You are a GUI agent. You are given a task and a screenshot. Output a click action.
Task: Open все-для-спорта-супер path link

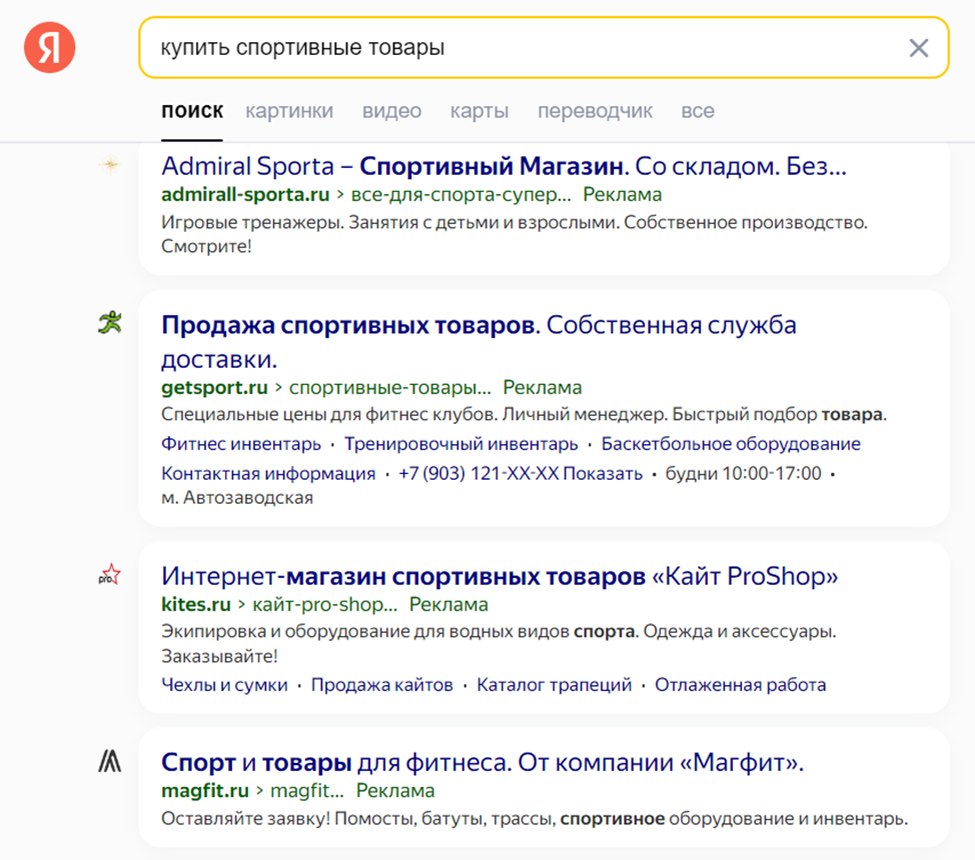point(461,195)
